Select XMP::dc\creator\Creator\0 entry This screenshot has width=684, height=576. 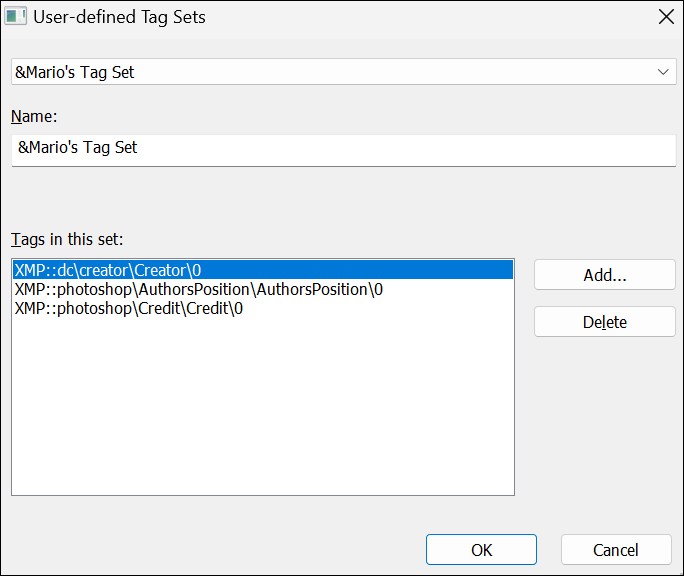(x=263, y=270)
